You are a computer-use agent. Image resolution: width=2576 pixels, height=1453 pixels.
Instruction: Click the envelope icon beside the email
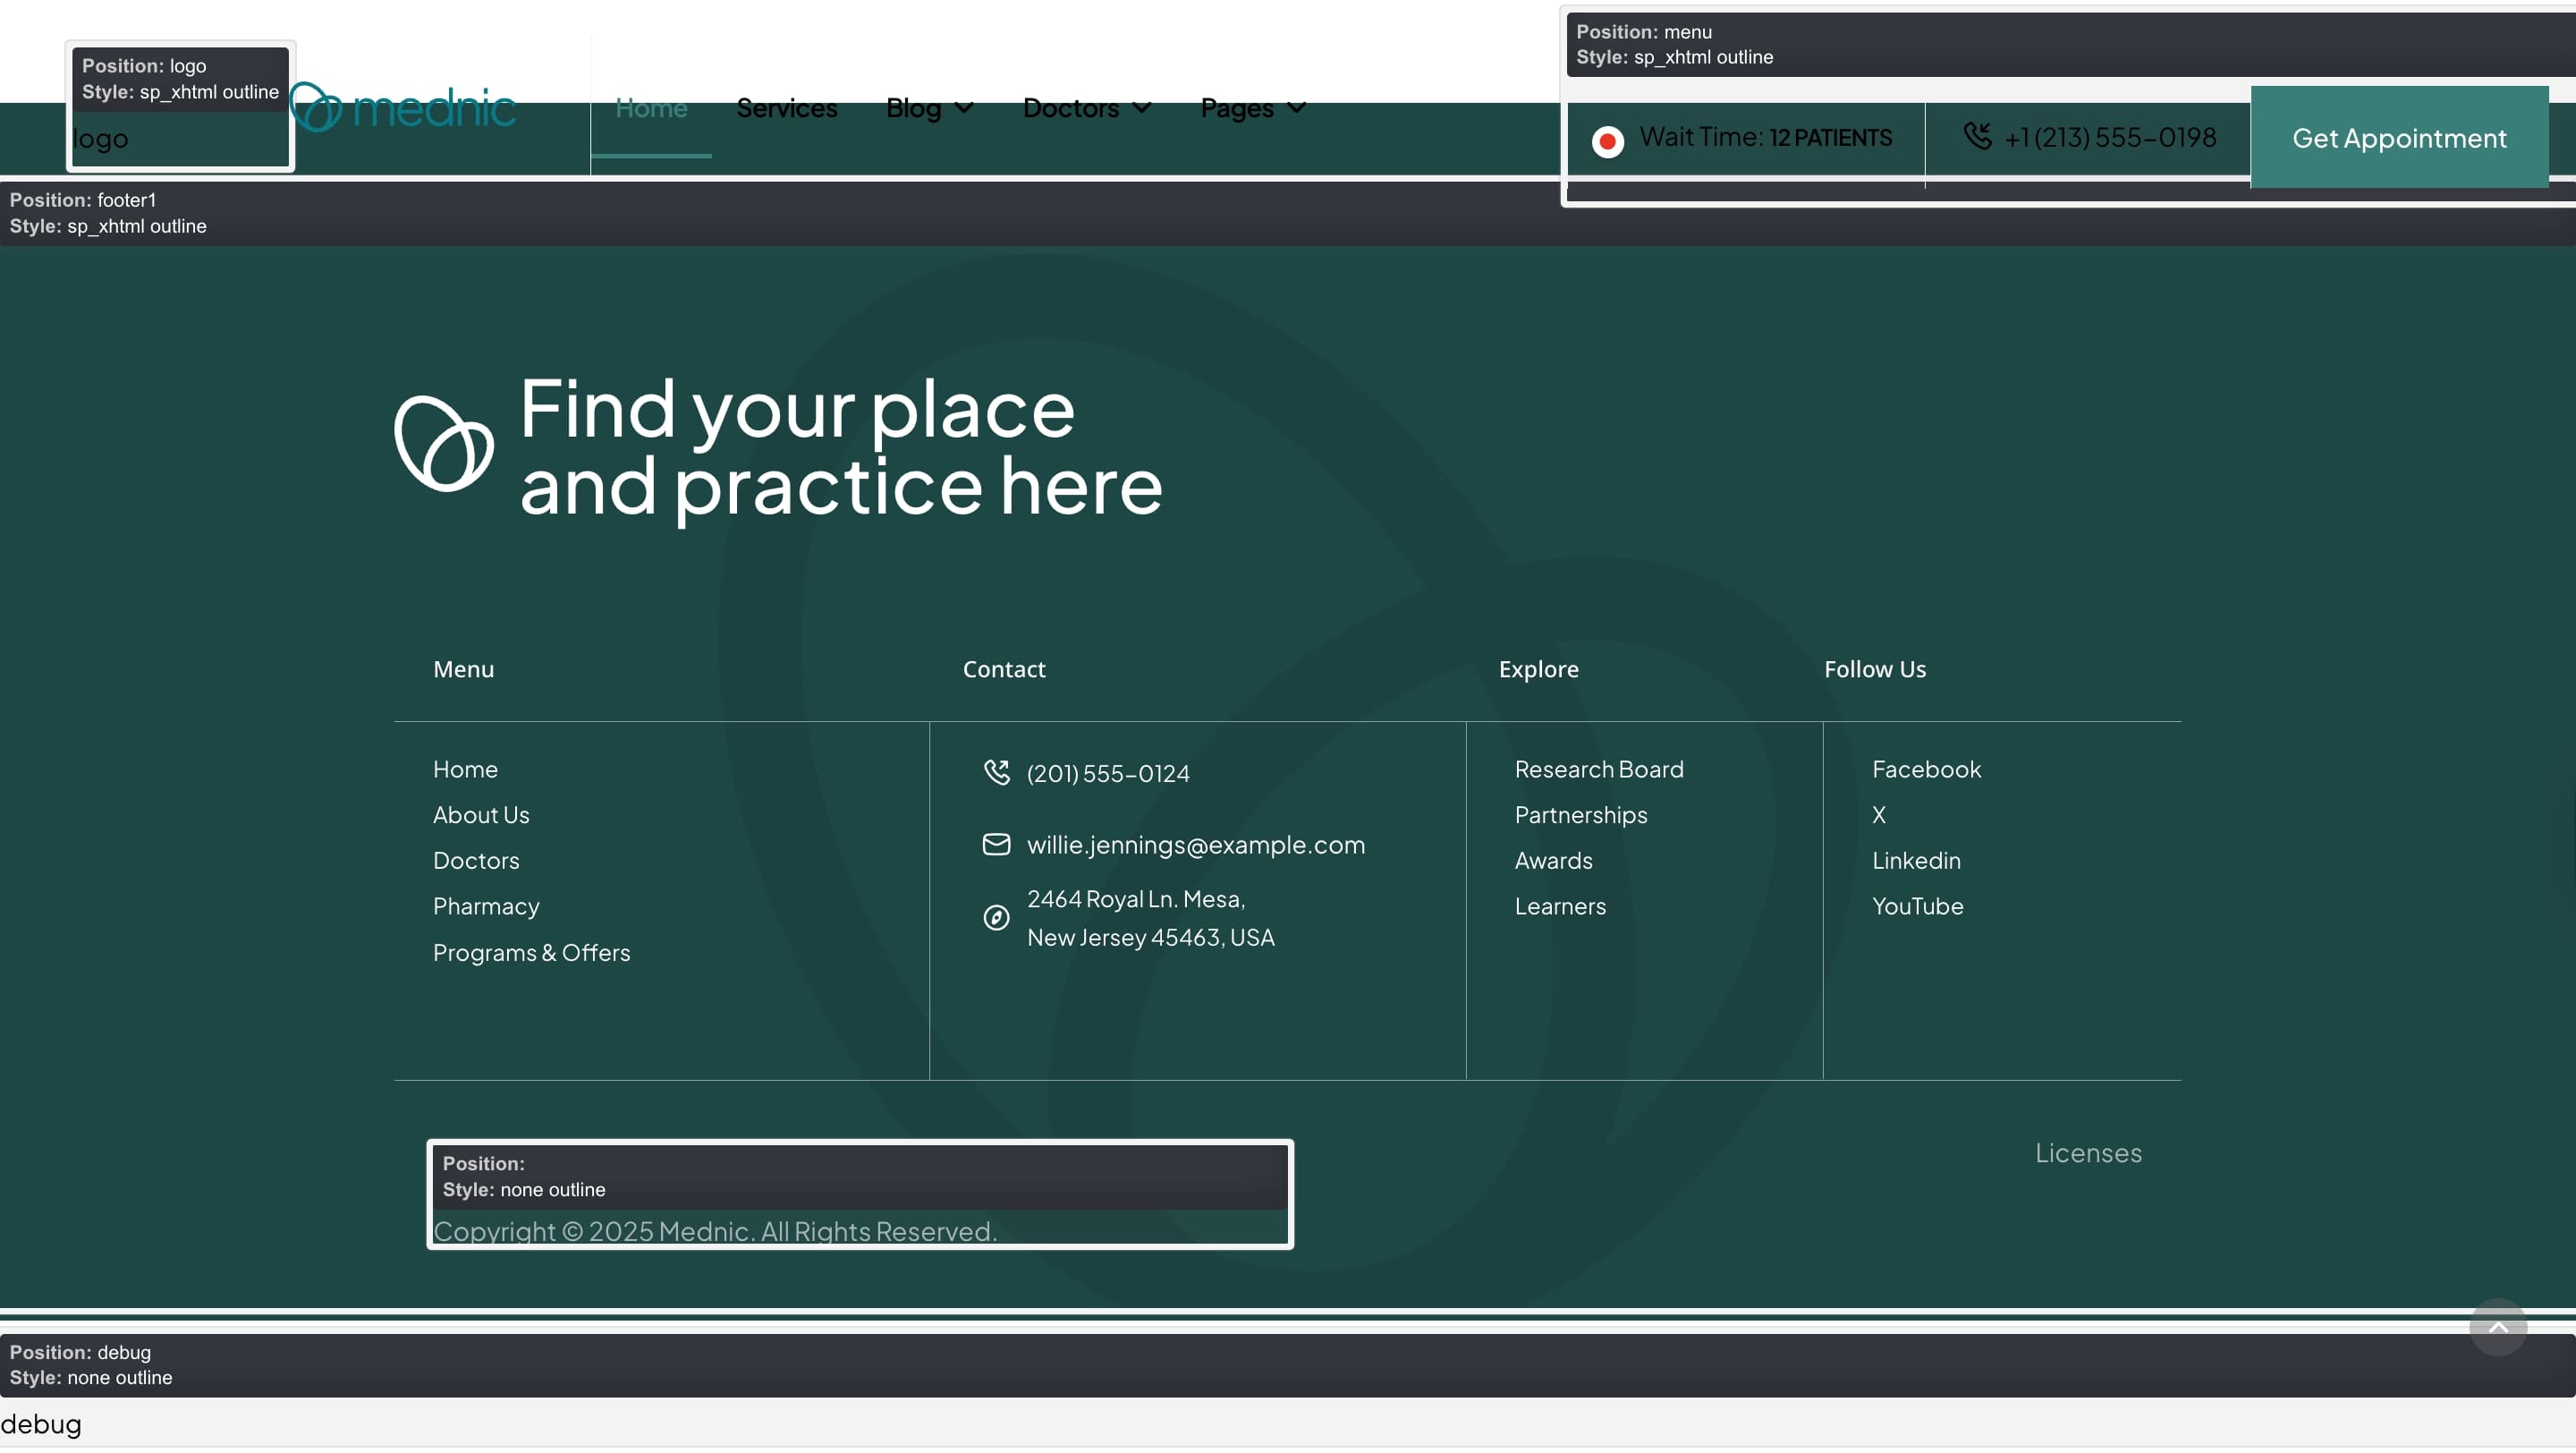coord(996,844)
